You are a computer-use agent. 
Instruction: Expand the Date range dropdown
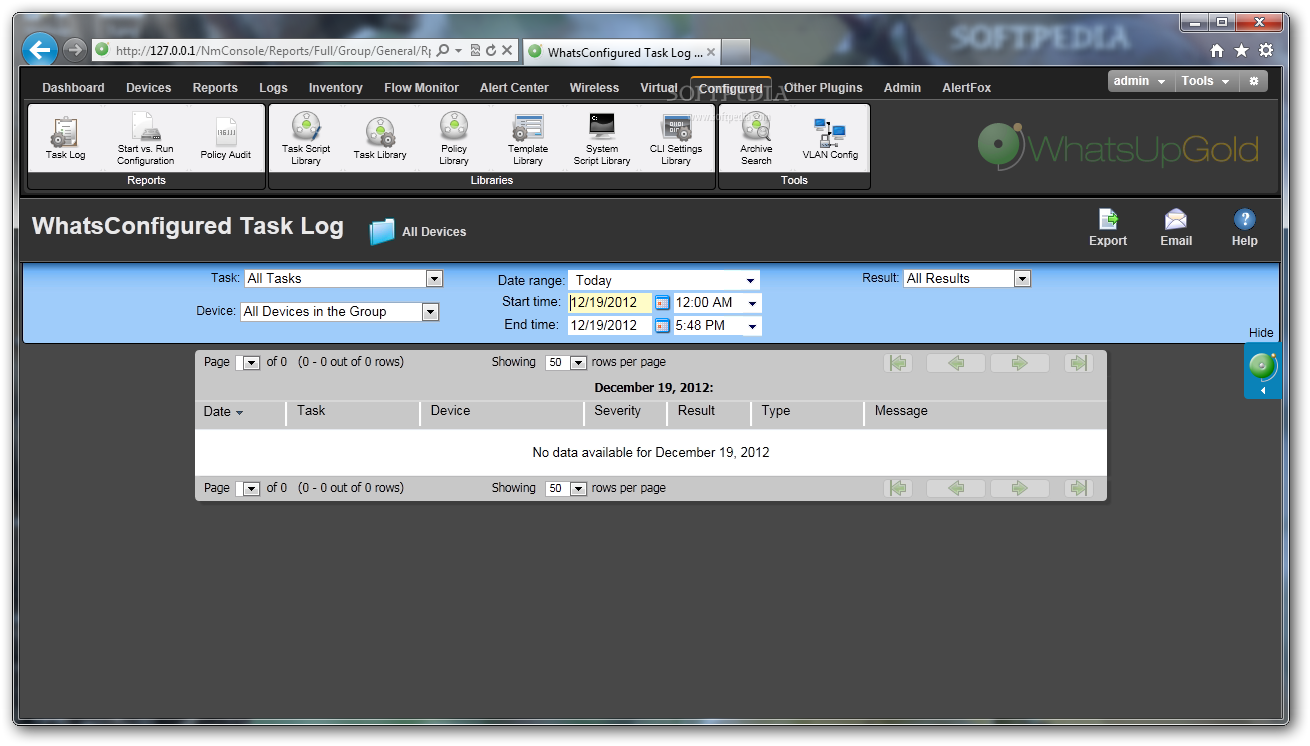[x=750, y=281]
